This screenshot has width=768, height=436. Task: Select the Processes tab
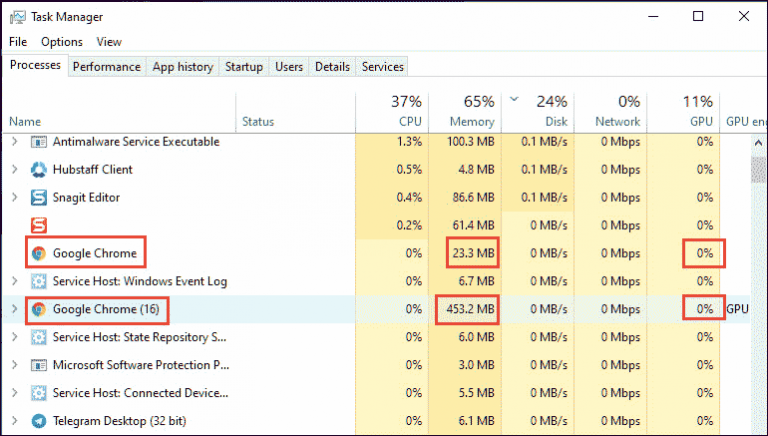click(x=35, y=65)
